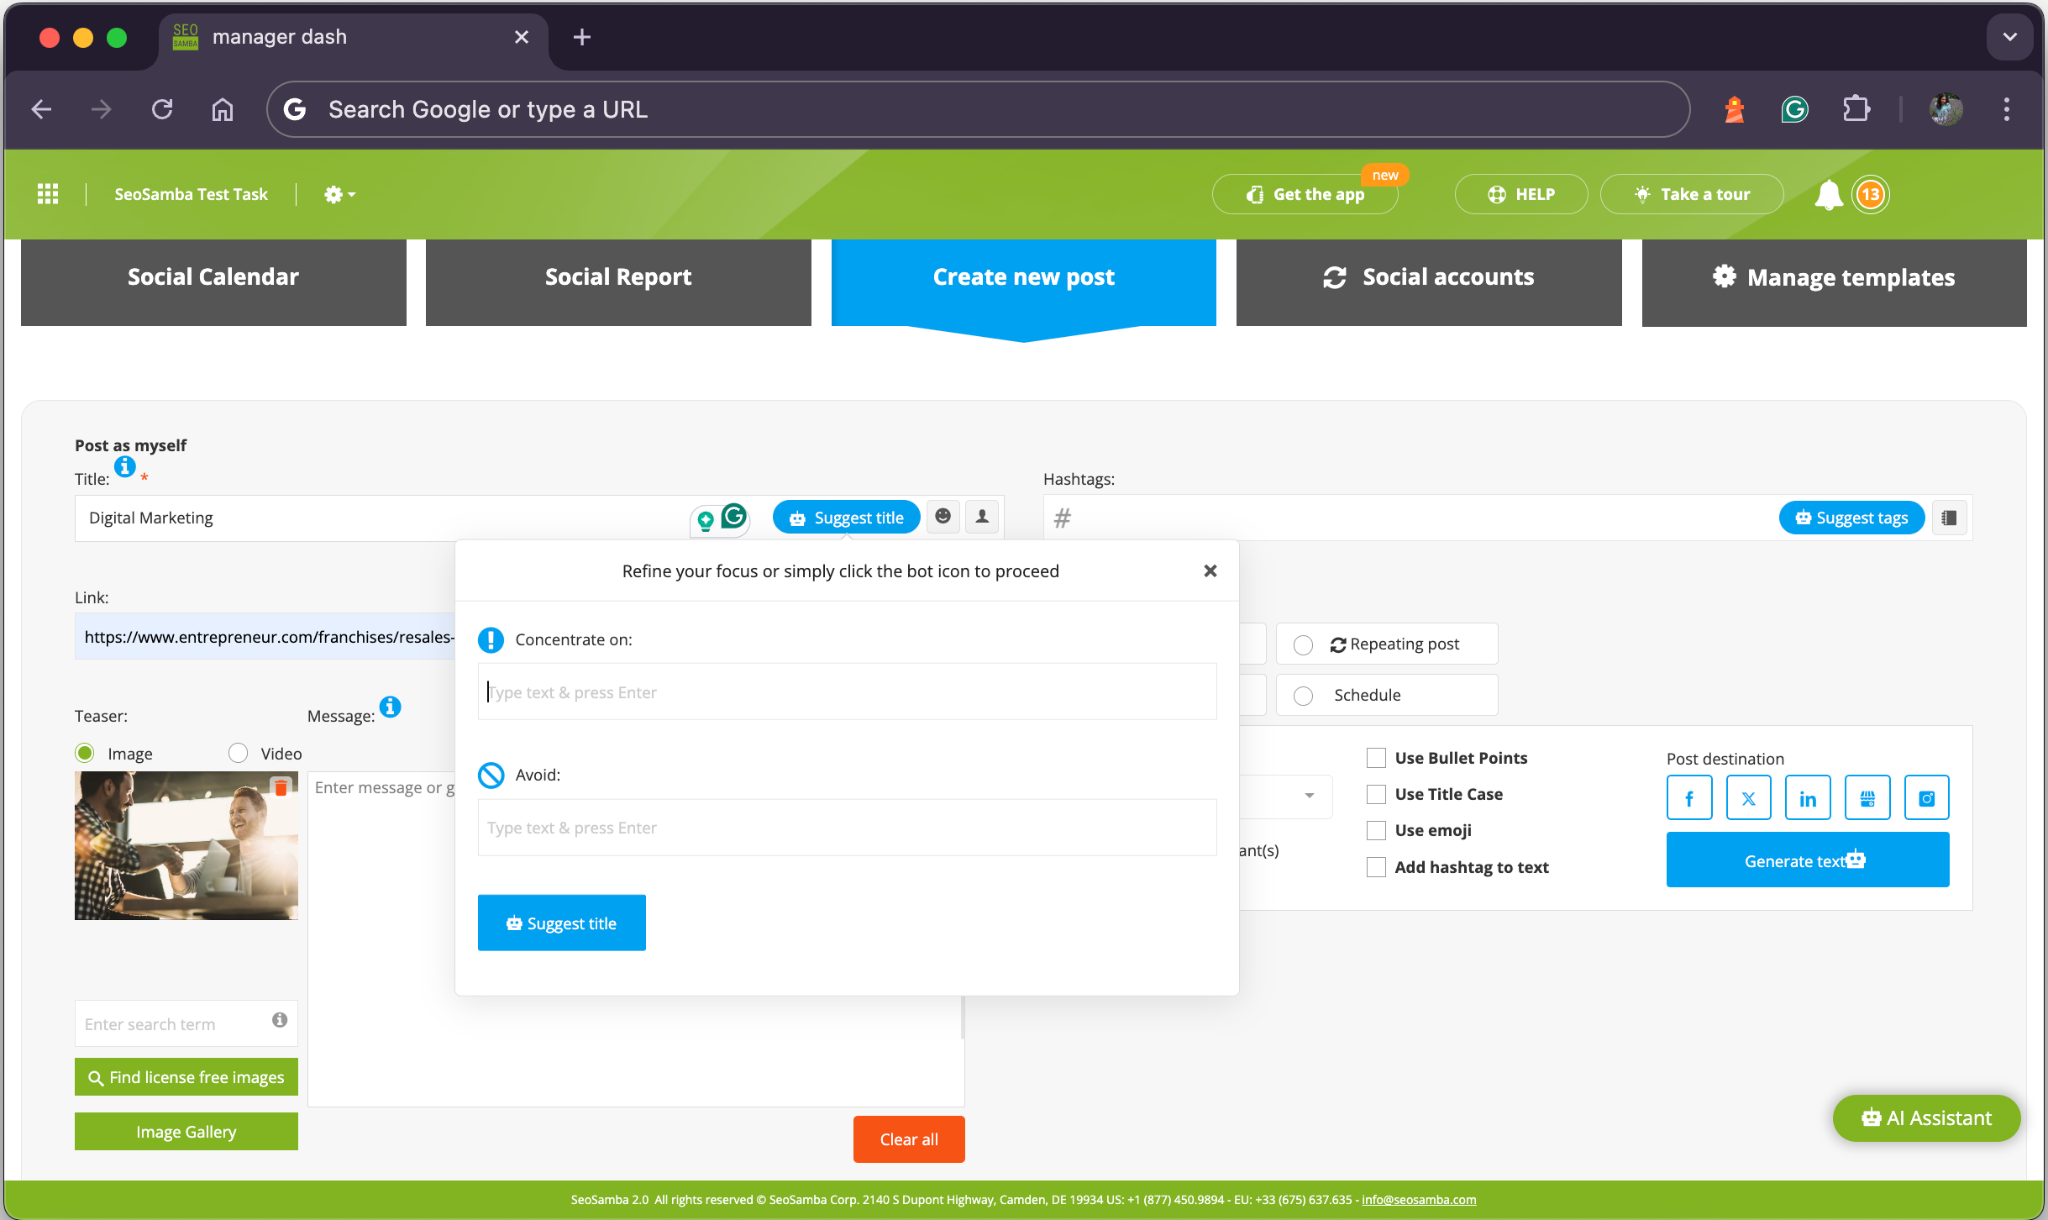
Task: Click Find license free images button
Action: pos(186,1076)
